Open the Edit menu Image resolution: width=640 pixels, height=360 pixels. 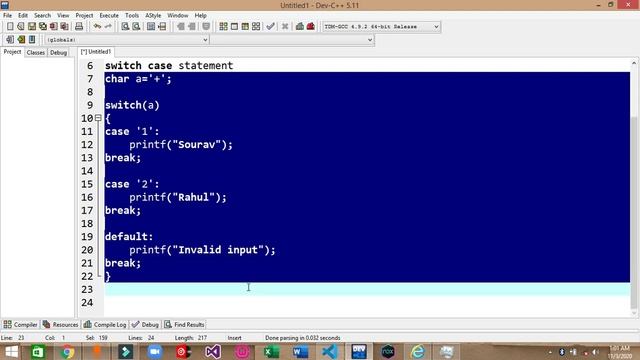(23, 16)
